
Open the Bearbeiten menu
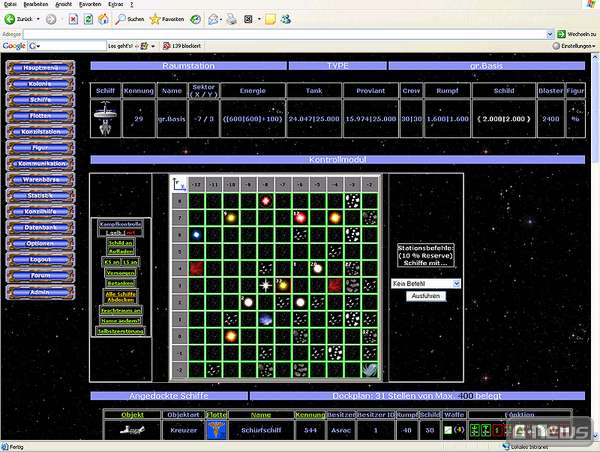tap(36, 5)
